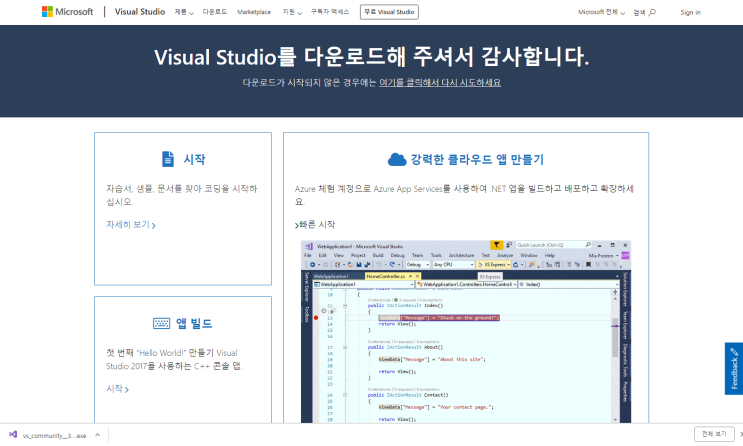The width and height of the screenshot is (743, 446).
Task: Click the Sign in link
Action: point(690,12)
